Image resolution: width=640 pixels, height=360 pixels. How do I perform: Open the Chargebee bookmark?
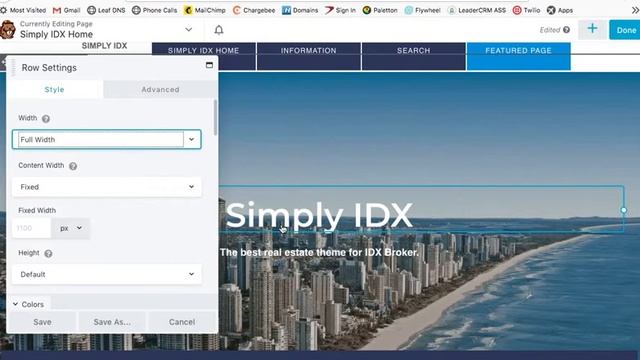[x=253, y=10]
